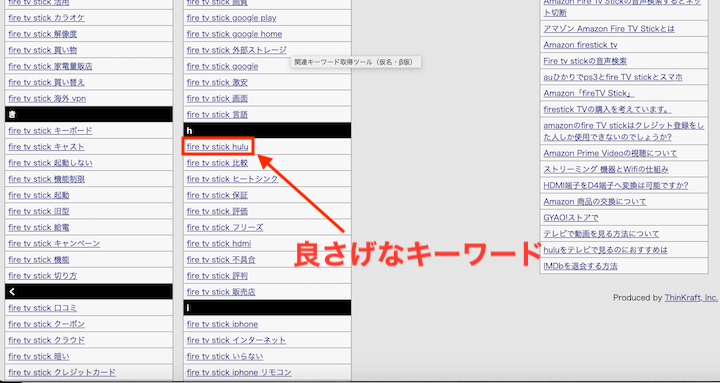This screenshot has height=383, width=720.
Task: Click the "fire tv stick カラオケ" link
Action: tap(46, 18)
